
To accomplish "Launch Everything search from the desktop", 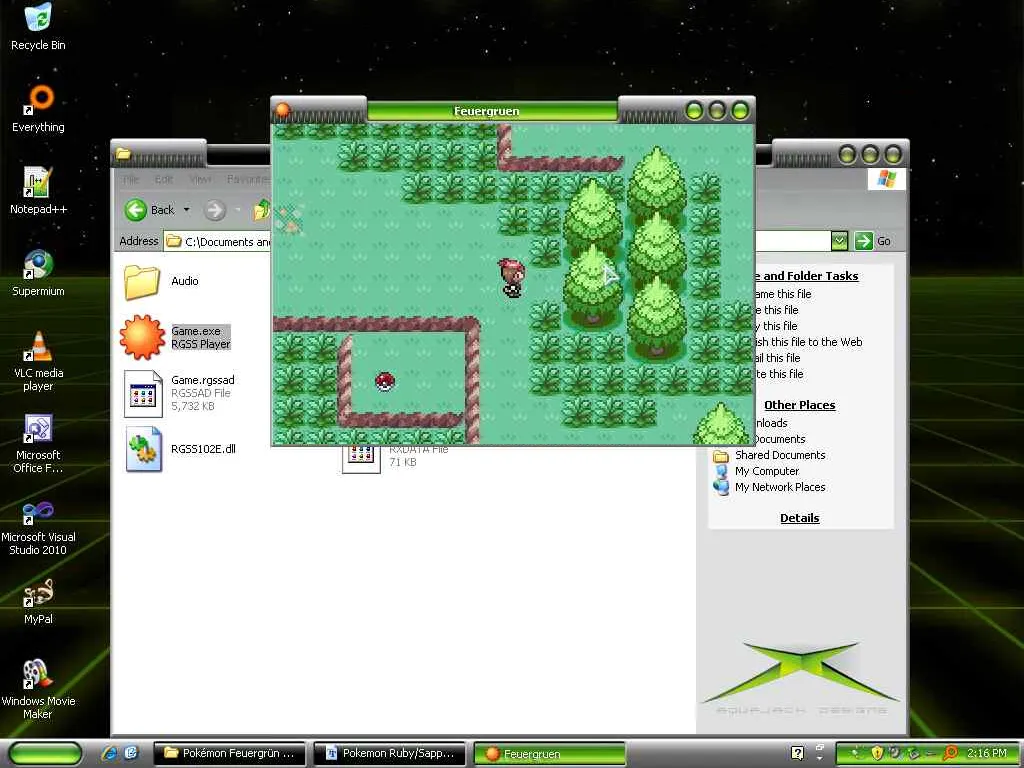I will pyautogui.click(x=38, y=108).
